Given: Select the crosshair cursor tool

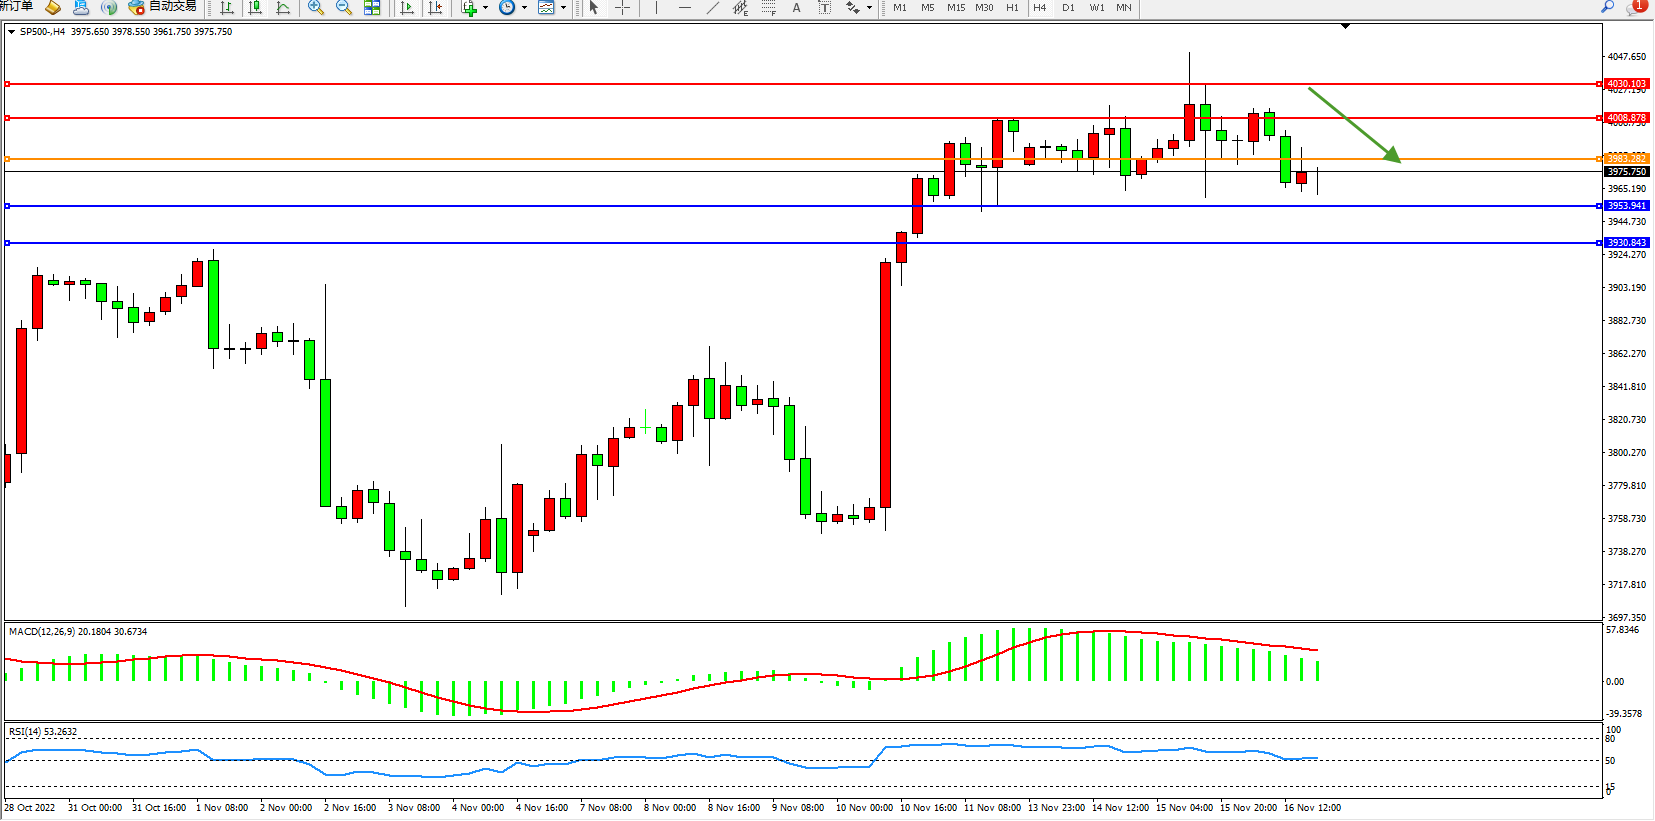Looking at the screenshot, I should point(622,8).
